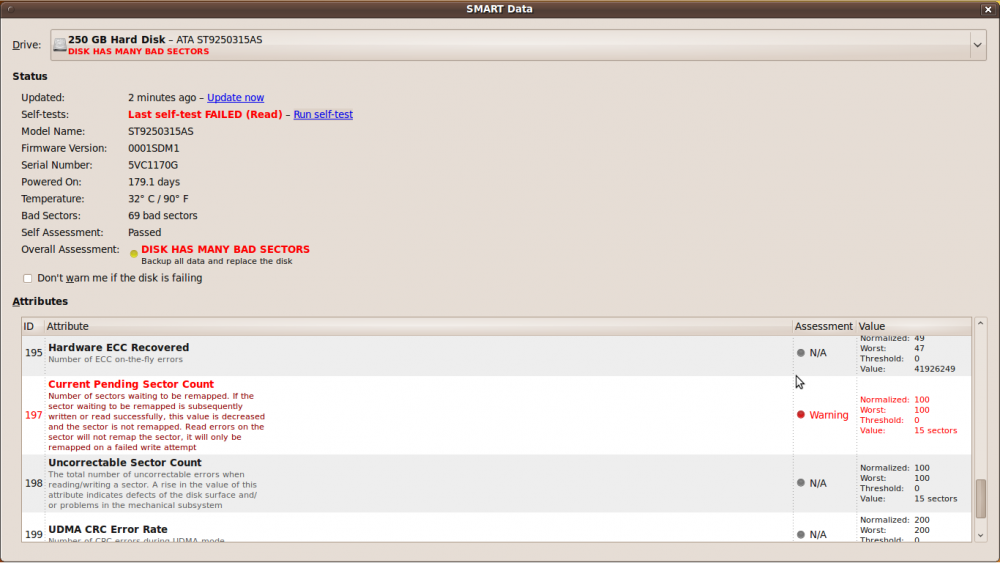Click the Update now link

coord(235,98)
